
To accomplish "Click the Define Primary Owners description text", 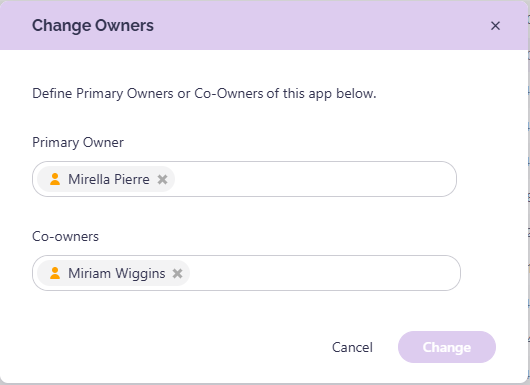I will click(204, 94).
